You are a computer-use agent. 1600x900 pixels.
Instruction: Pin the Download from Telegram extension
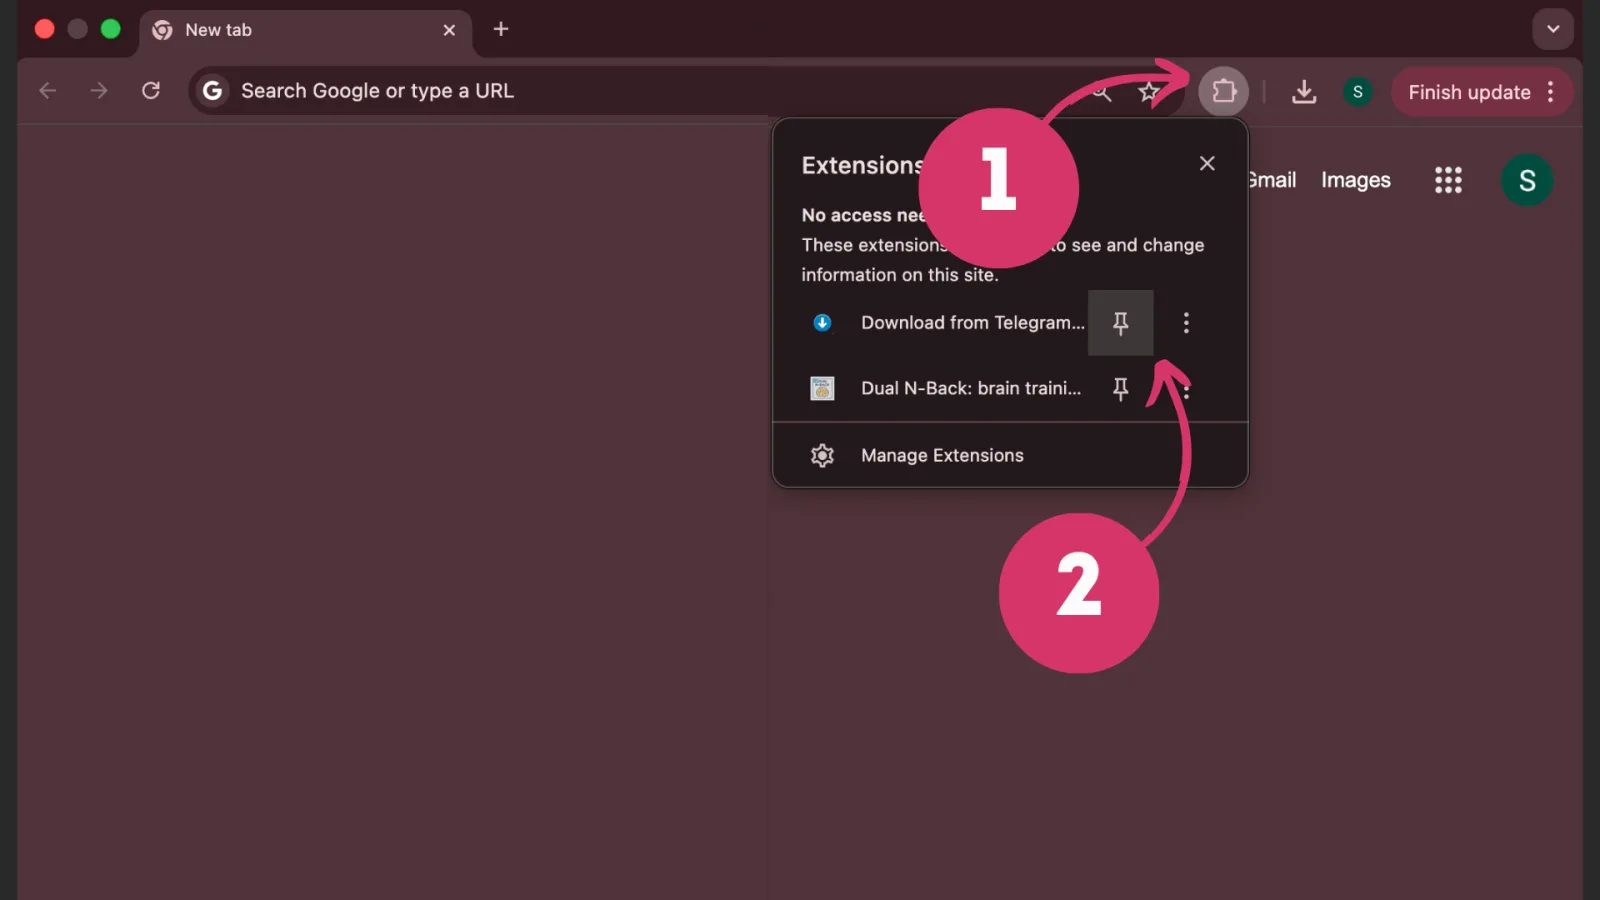pos(1120,323)
